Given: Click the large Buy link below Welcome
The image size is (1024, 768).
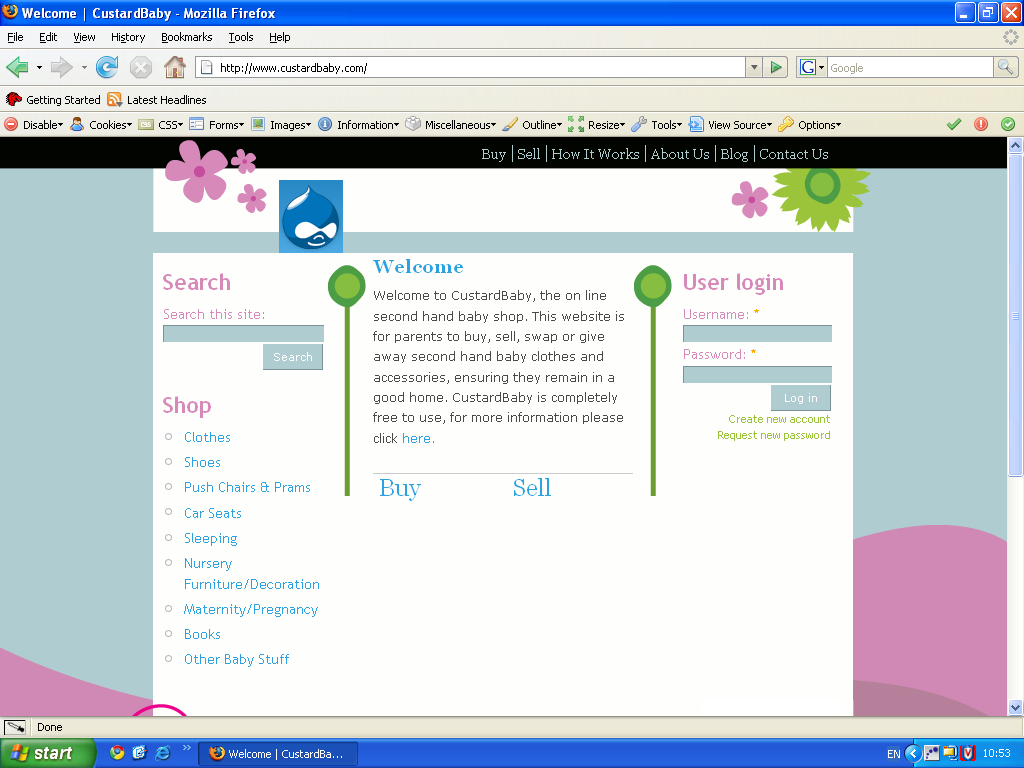Looking at the screenshot, I should (400, 488).
